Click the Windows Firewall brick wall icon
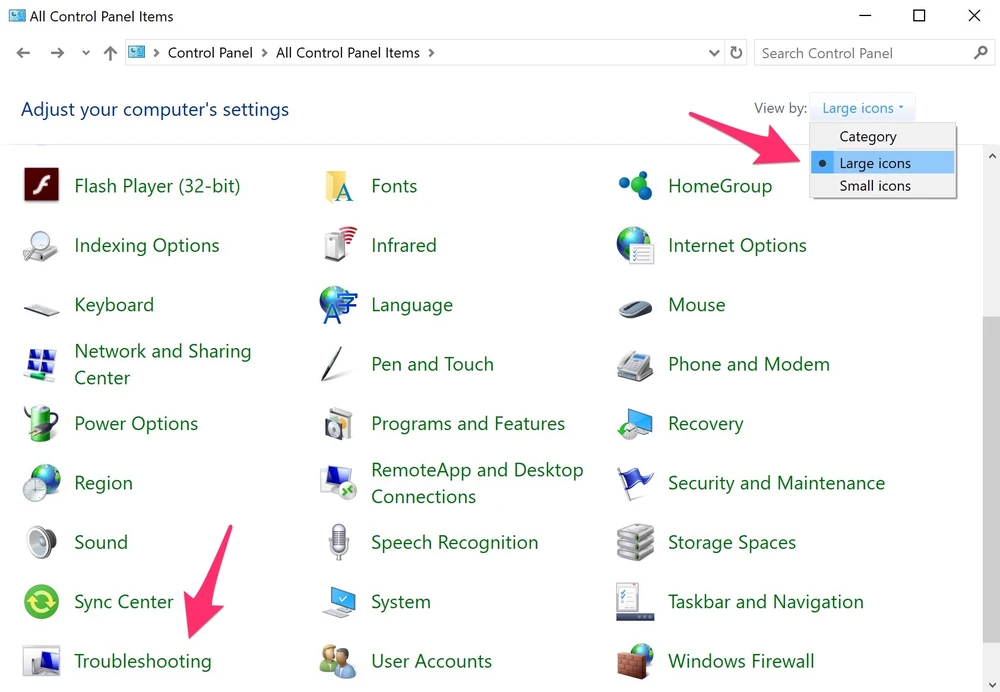The height and width of the screenshot is (692, 1000). 635,661
